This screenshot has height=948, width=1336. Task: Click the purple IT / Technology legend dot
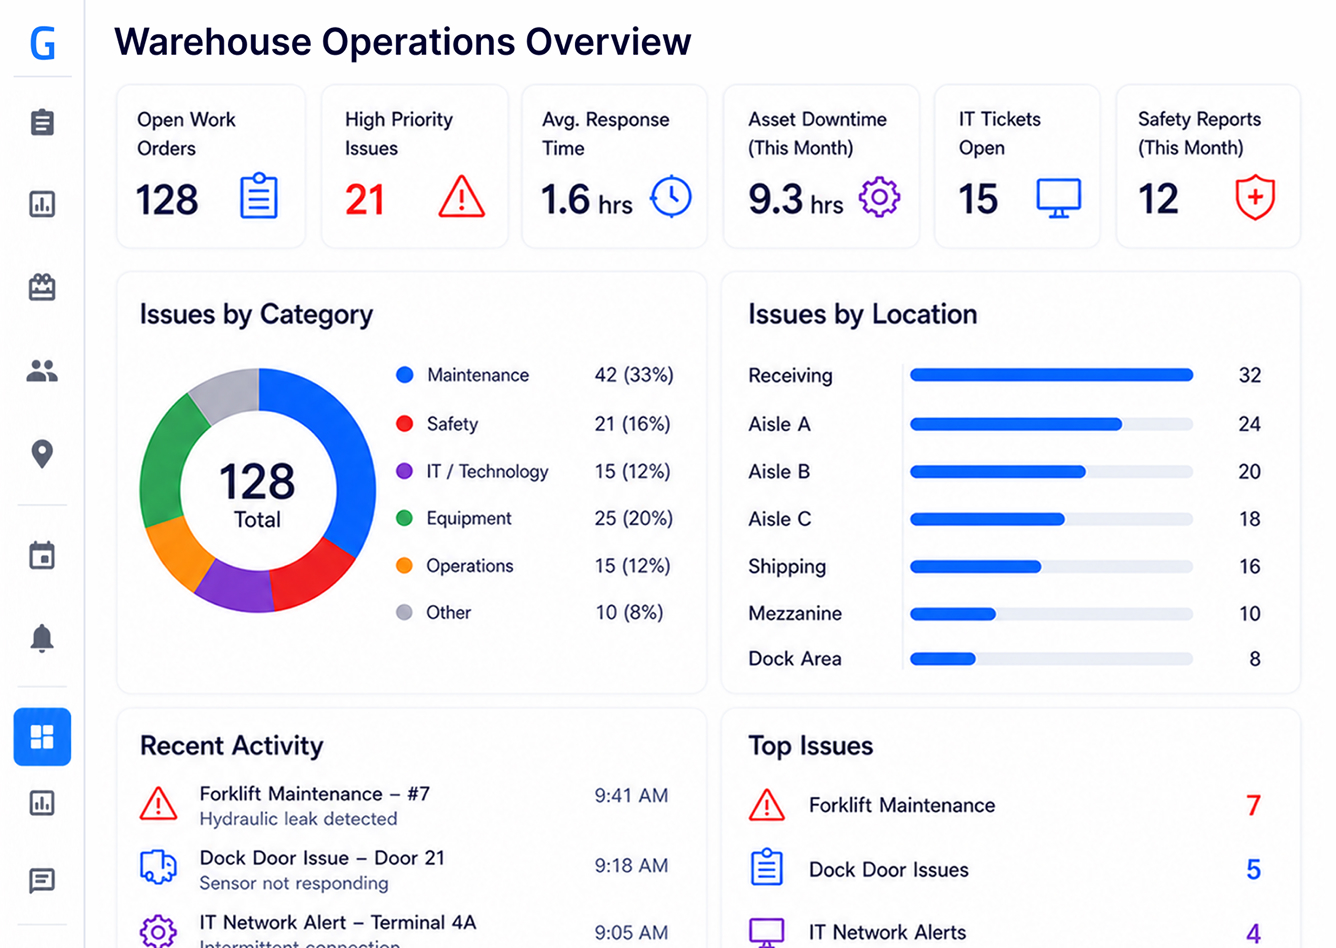point(405,471)
